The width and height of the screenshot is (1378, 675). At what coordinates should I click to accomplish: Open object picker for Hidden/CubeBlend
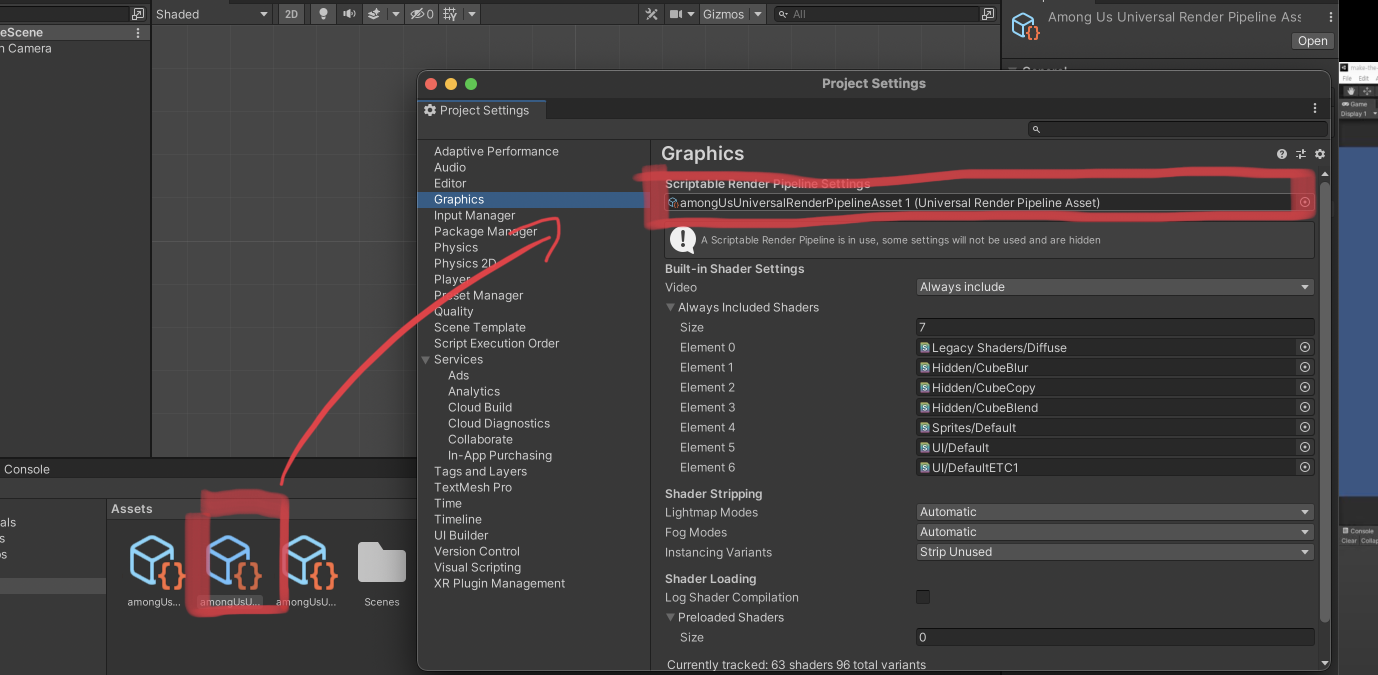pyautogui.click(x=1305, y=407)
